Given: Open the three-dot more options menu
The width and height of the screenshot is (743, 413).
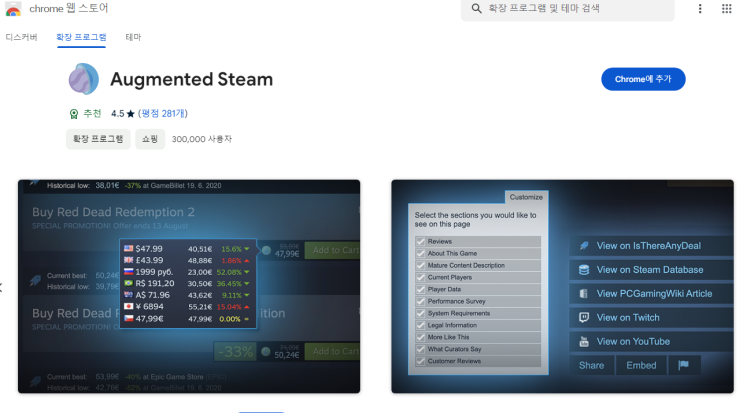Looking at the screenshot, I should pos(700,9).
